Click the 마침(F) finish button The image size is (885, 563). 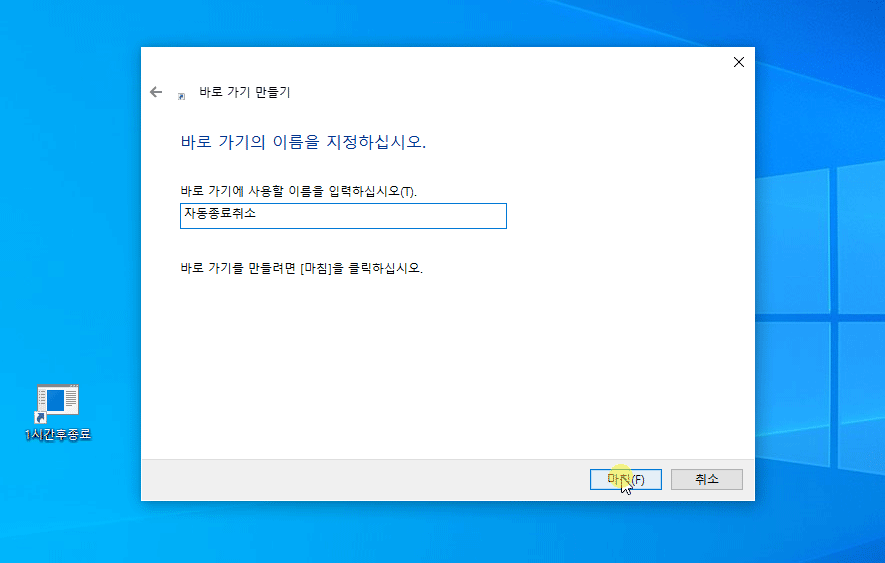tap(625, 479)
